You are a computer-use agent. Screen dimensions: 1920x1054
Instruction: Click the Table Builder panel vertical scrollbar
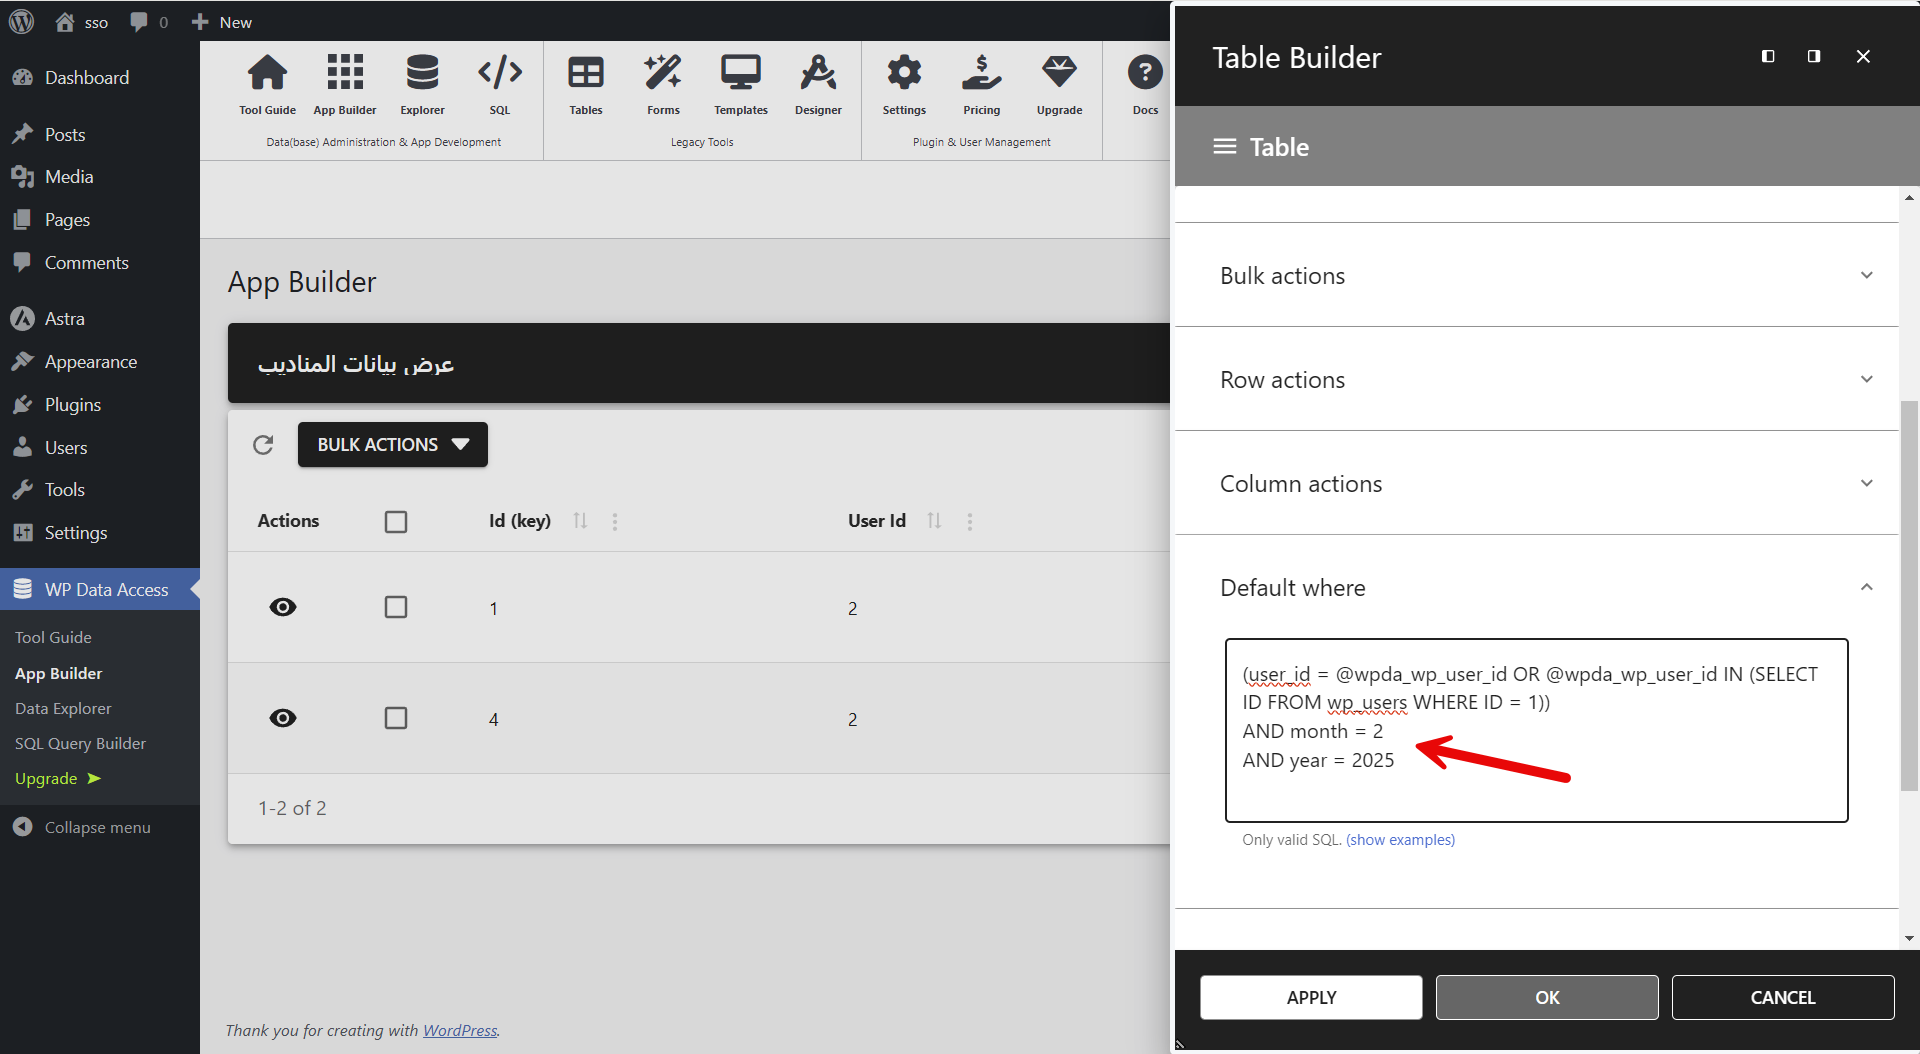[1909, 595]
